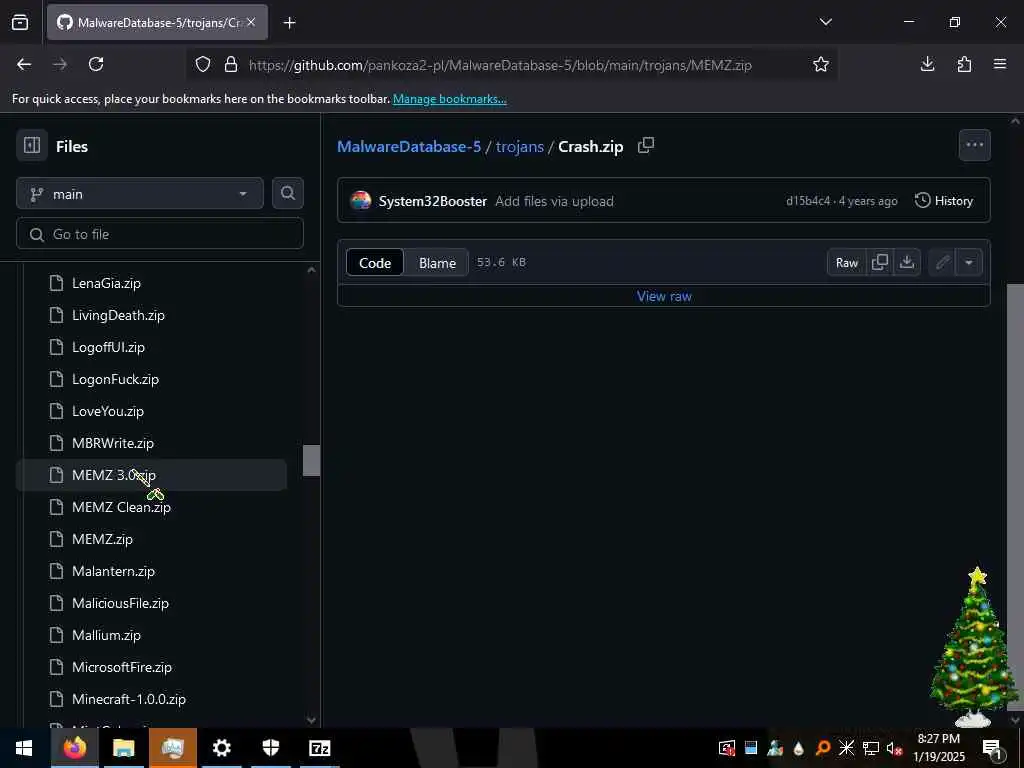Screen dimensions: 1024x768
Task: Open Settings gear on the taskbar
Action: [221, 748]
